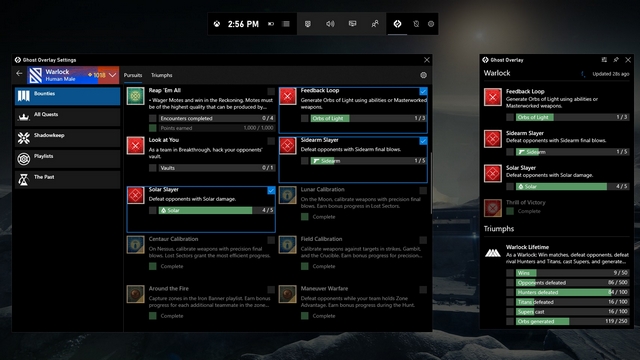
Task: Refresh the overlay data next to Updated
Action: click(583, 74)
